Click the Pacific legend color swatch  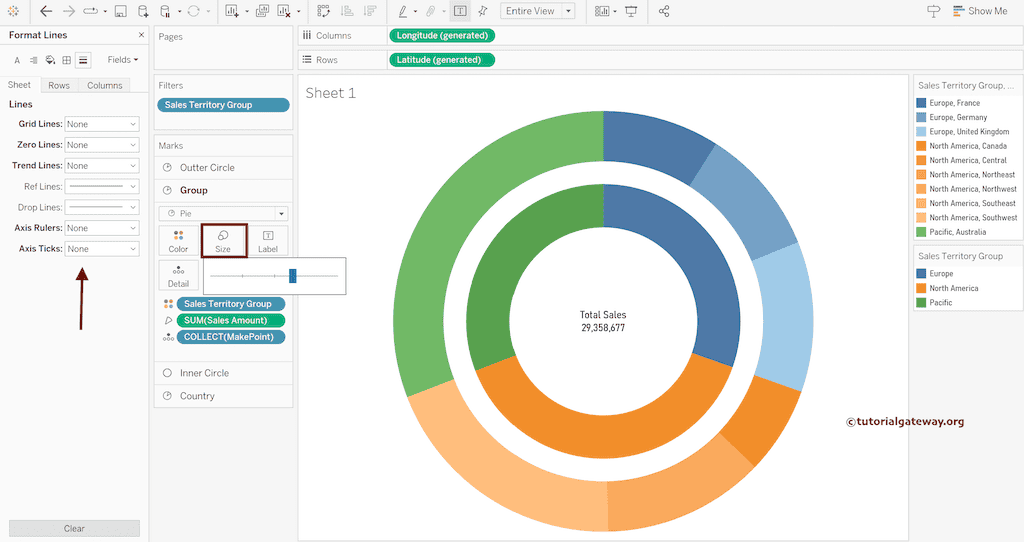pos(921,302)
